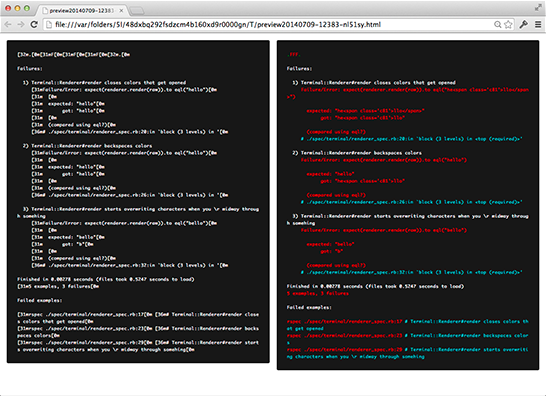Click the red '.FFF.' result line
Viewport: 546px width, 396px height.
294,55
